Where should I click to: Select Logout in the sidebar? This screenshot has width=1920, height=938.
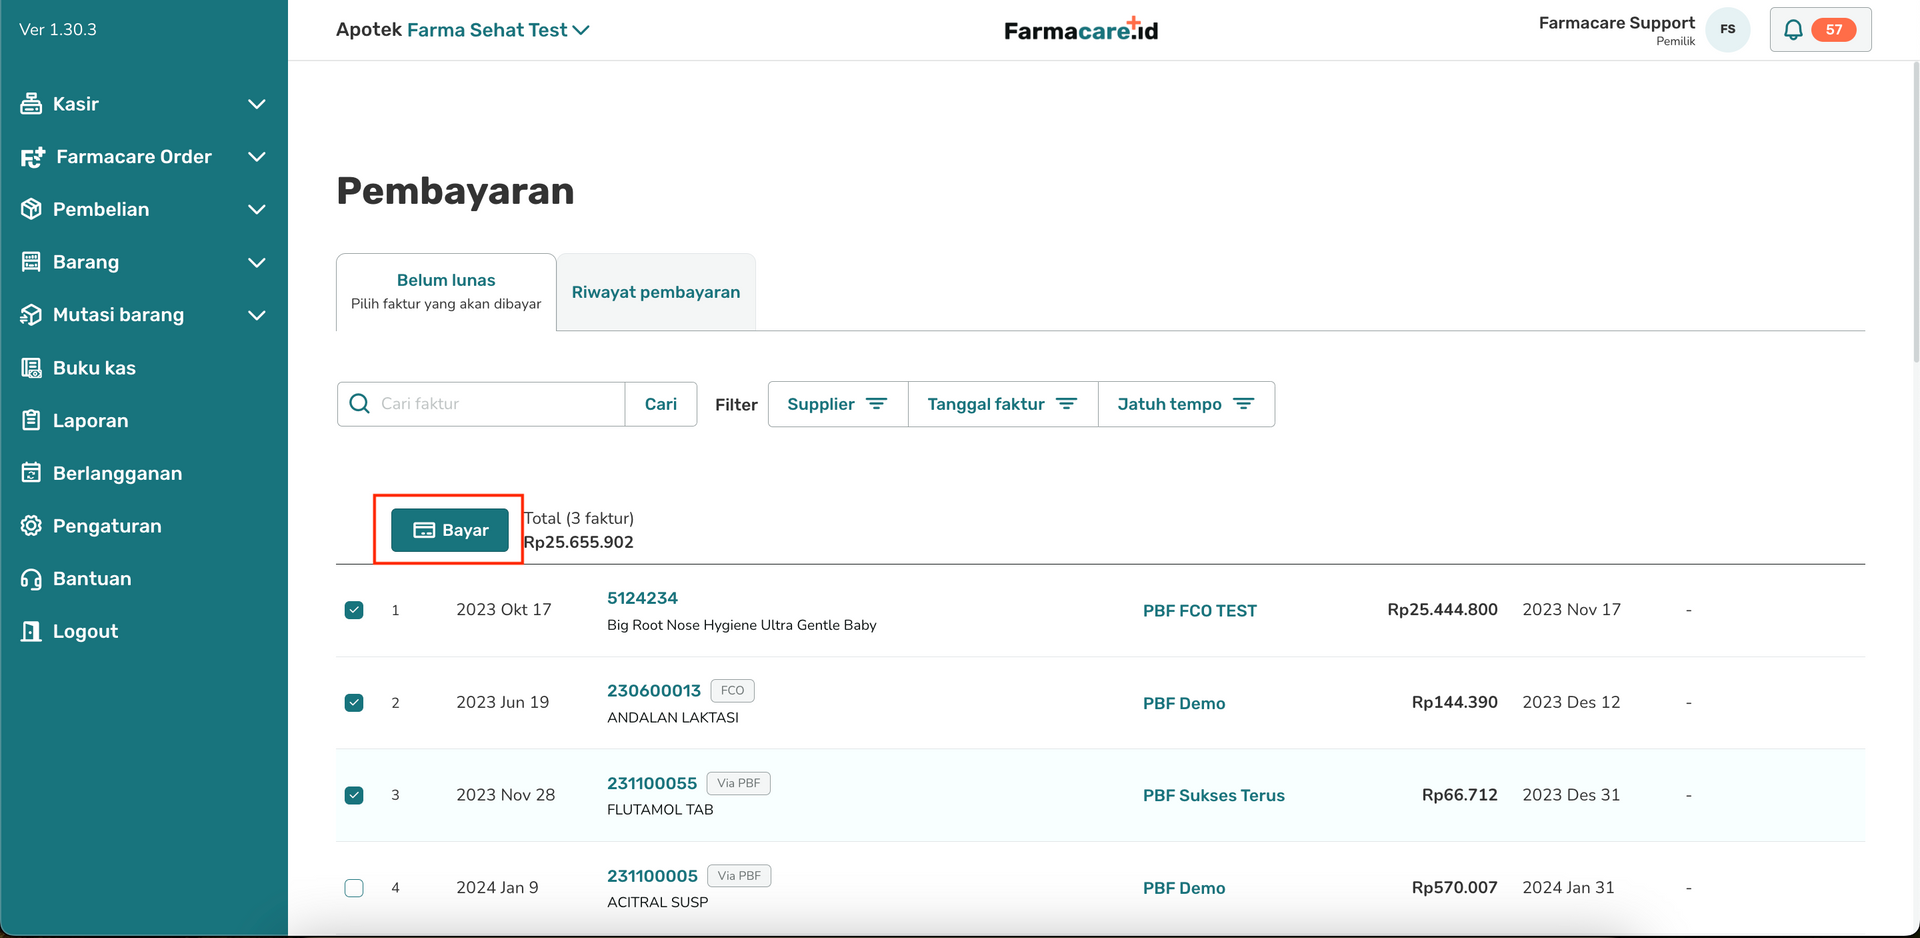pyautogui.click(x=85, y=631)
